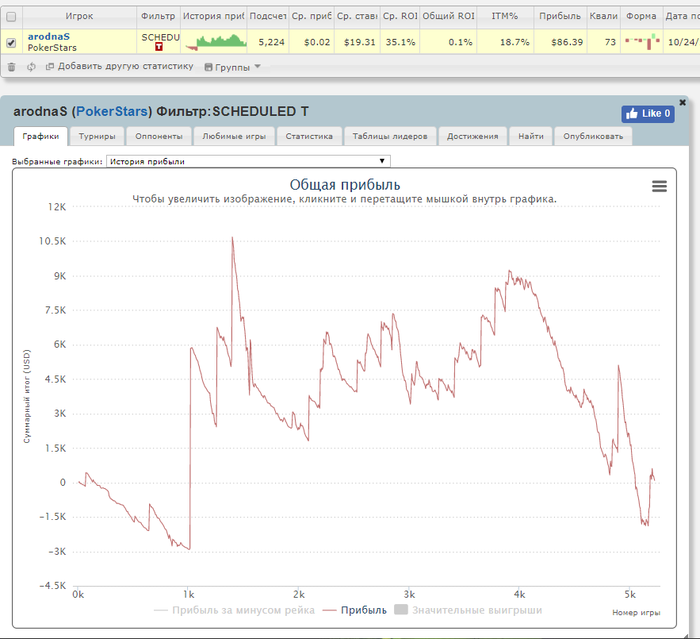The image size is (700, 639).
Task: Click the Facebook Like thumbs-up button
Action: point(648,114)
